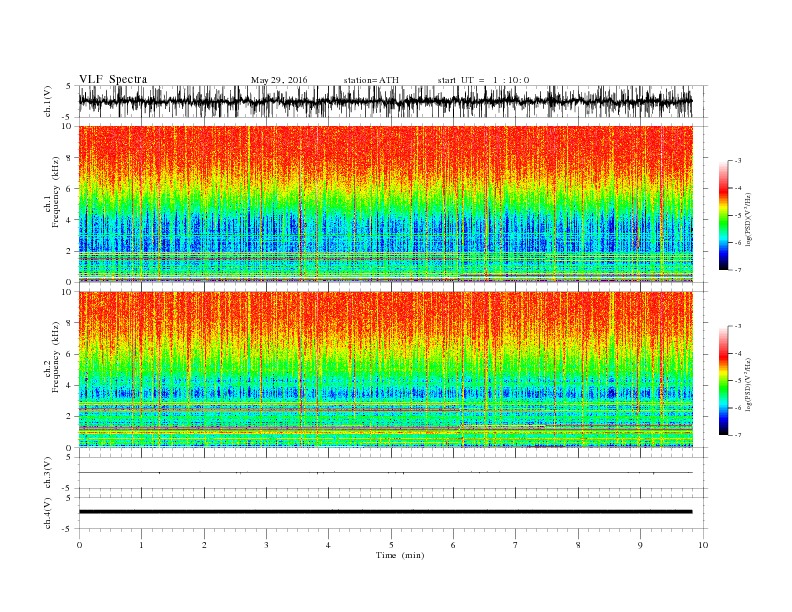Click the "ch.4(V)" axis label
The height and width of the screenshot is (612, 792).
pos(48,513)
